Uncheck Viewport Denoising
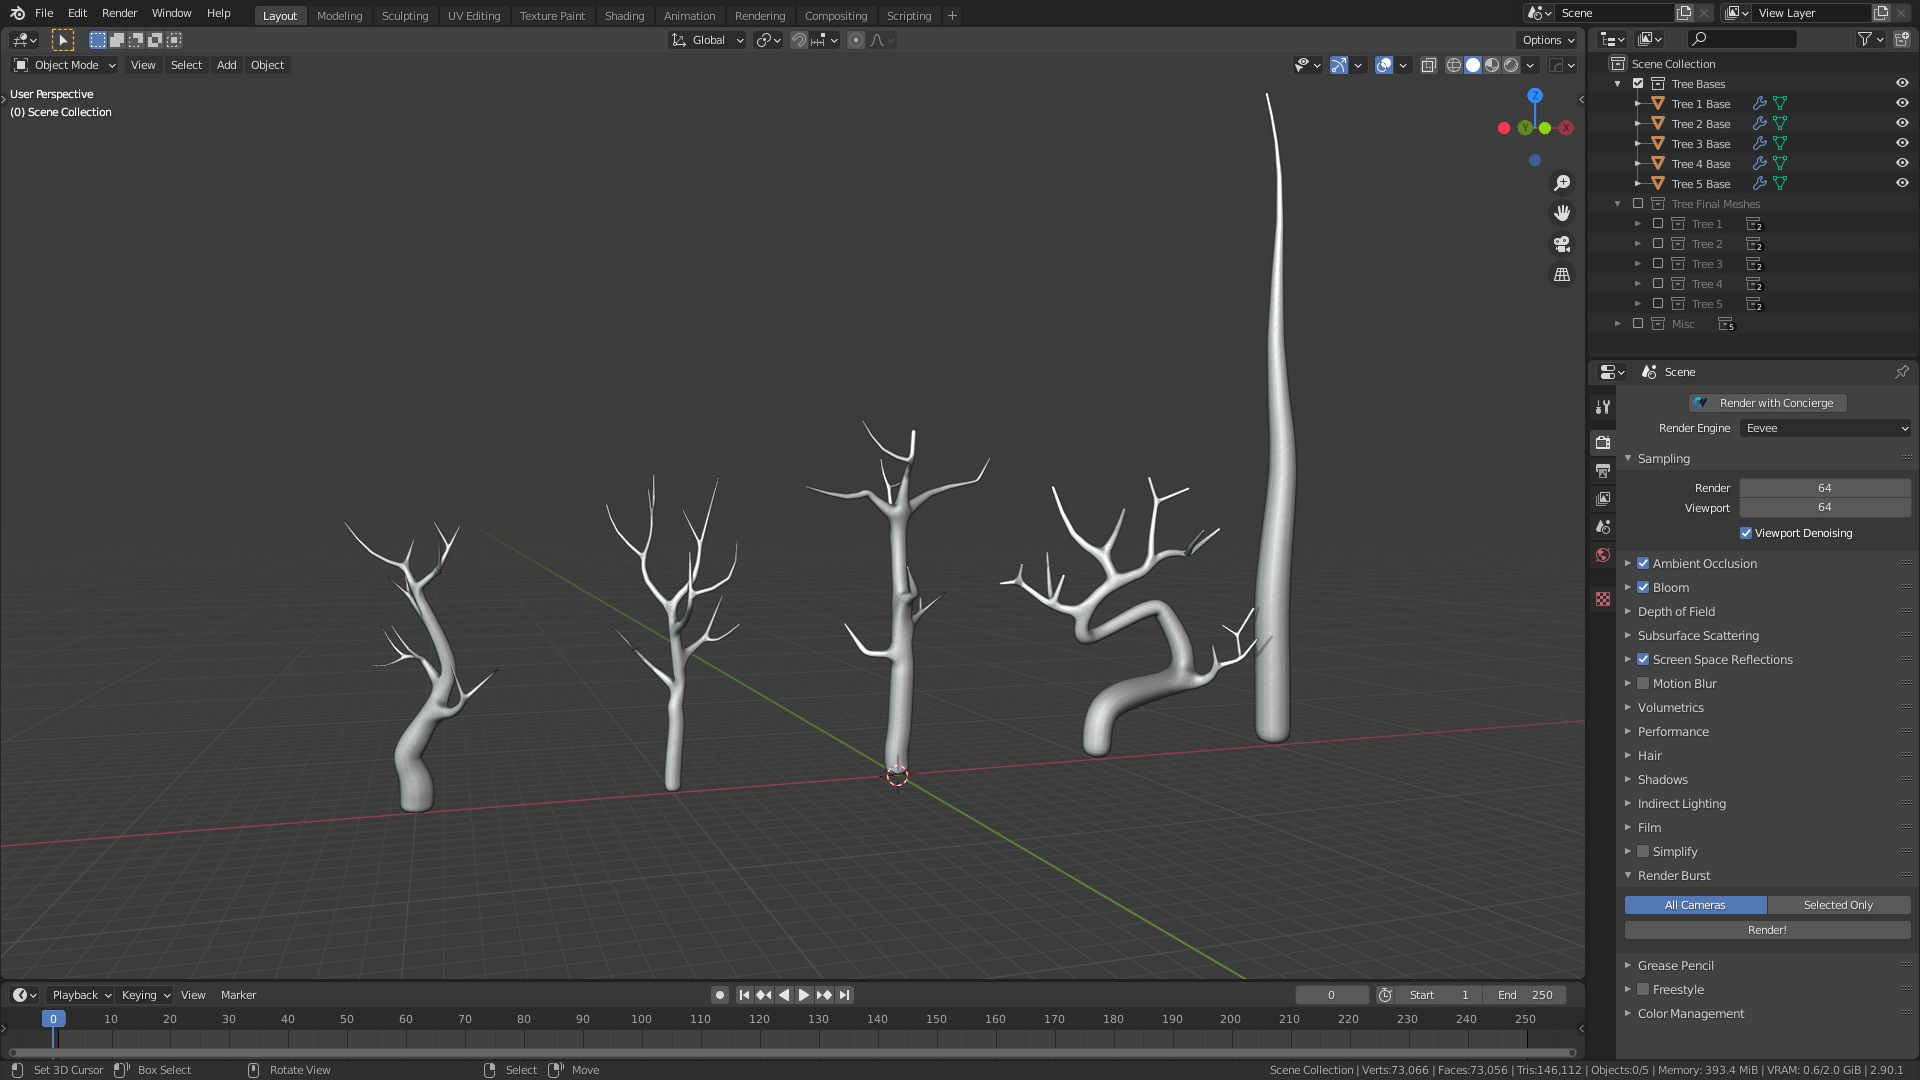Image resolution: width=1920 pixels, height=1080 pixels. point(1746,533)
